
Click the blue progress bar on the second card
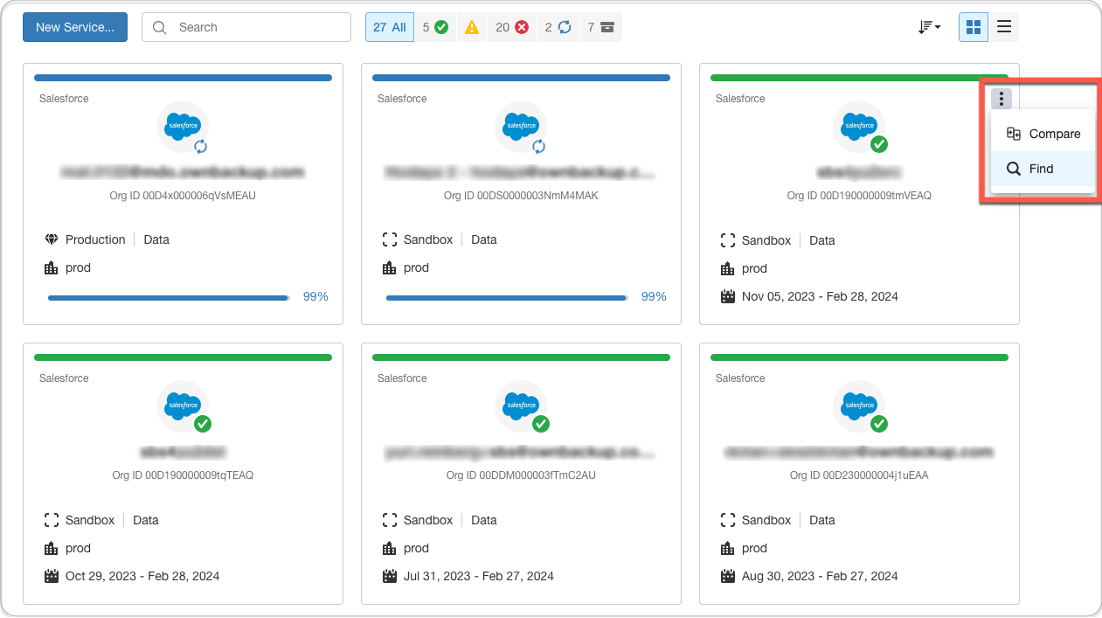505,297
